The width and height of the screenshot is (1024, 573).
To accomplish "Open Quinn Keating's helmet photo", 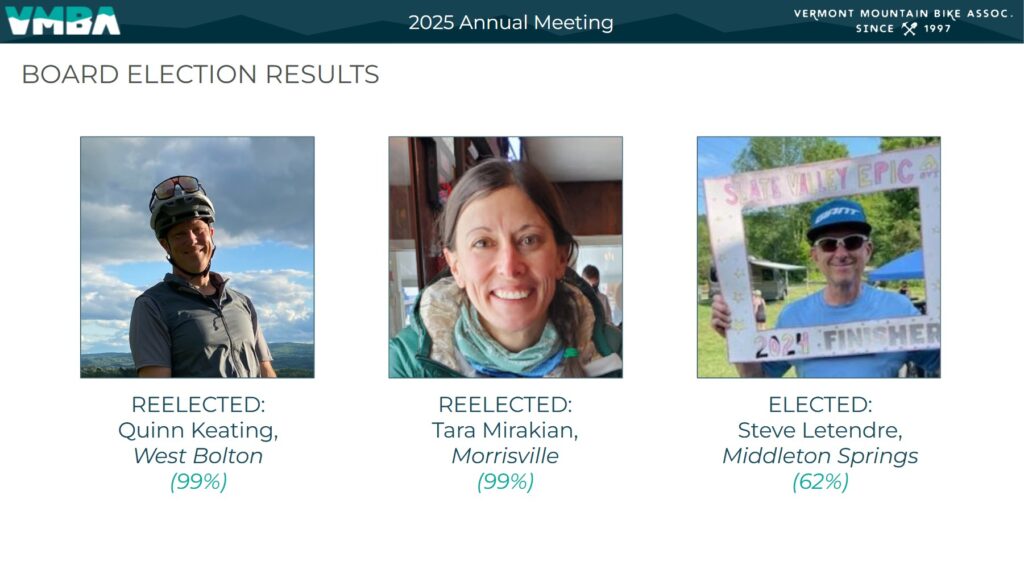I will click(197, 257).
